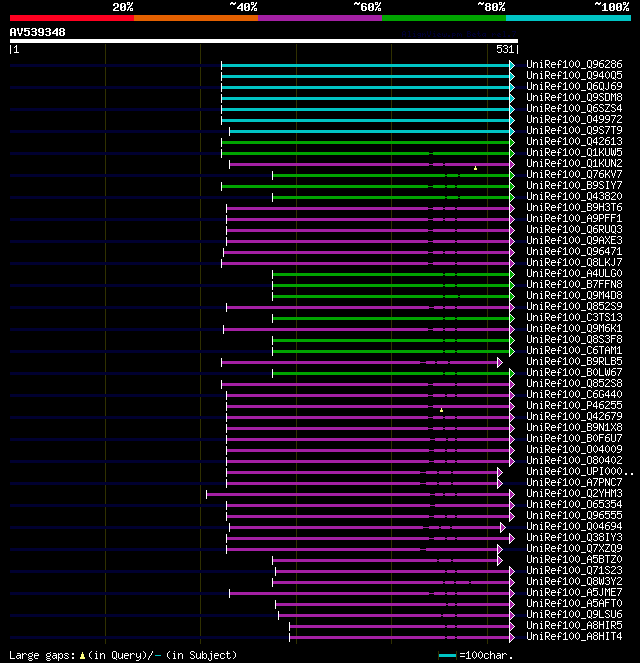The height and width of the screenshot is (663, 640).
Task: Click the red 20% identity legend segment
Action: coord(72,18)
